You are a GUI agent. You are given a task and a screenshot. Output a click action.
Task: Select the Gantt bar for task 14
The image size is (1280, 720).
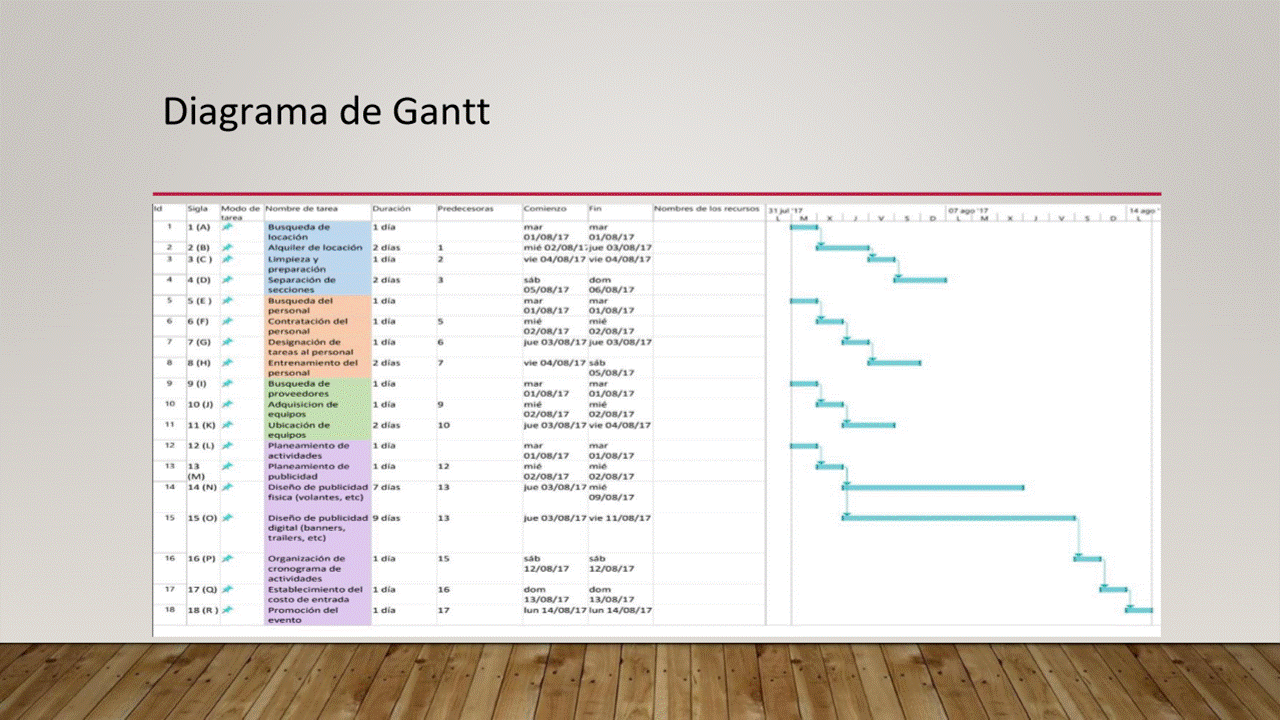click(x=933, y=487)
